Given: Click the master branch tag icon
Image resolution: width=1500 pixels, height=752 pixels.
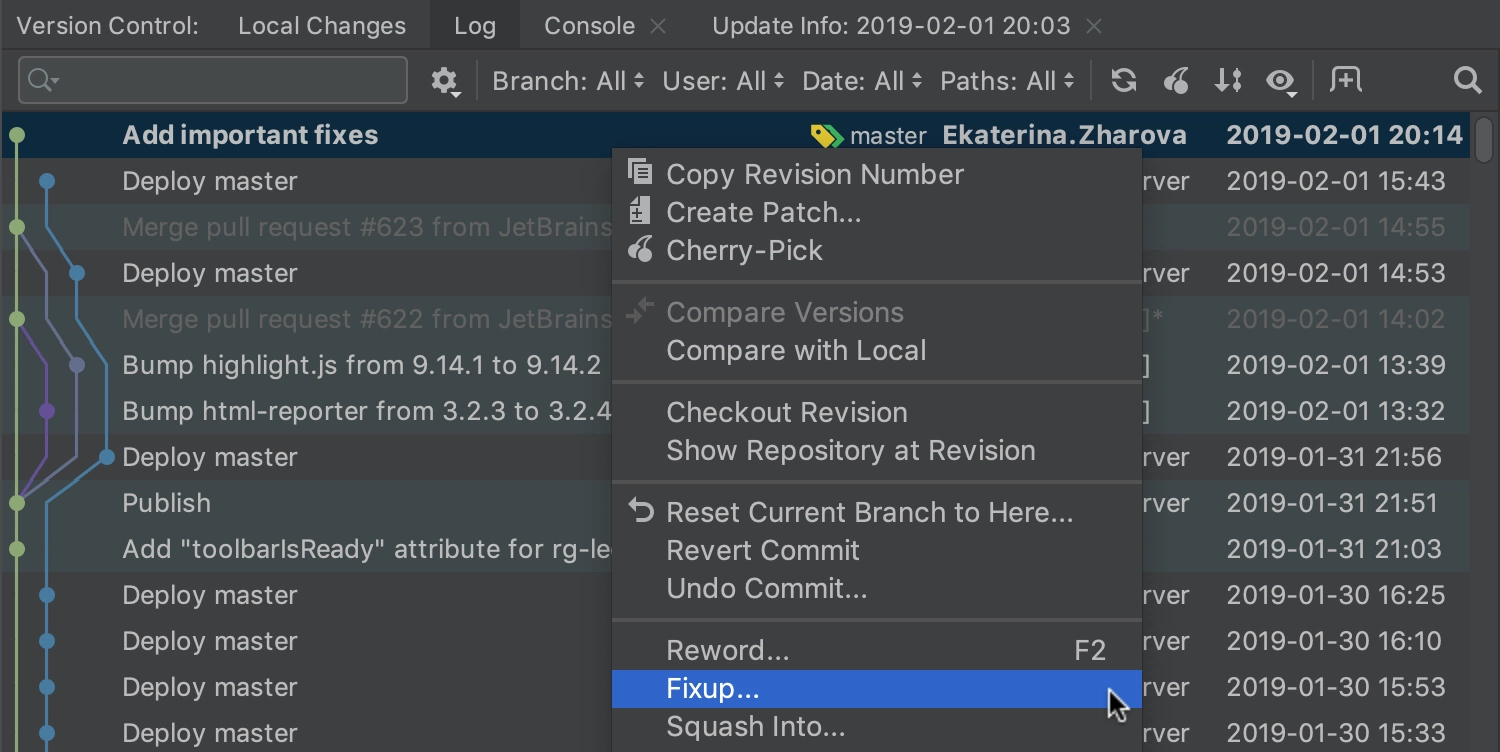Looking at the screenshot, I should [x=827, y=136].
